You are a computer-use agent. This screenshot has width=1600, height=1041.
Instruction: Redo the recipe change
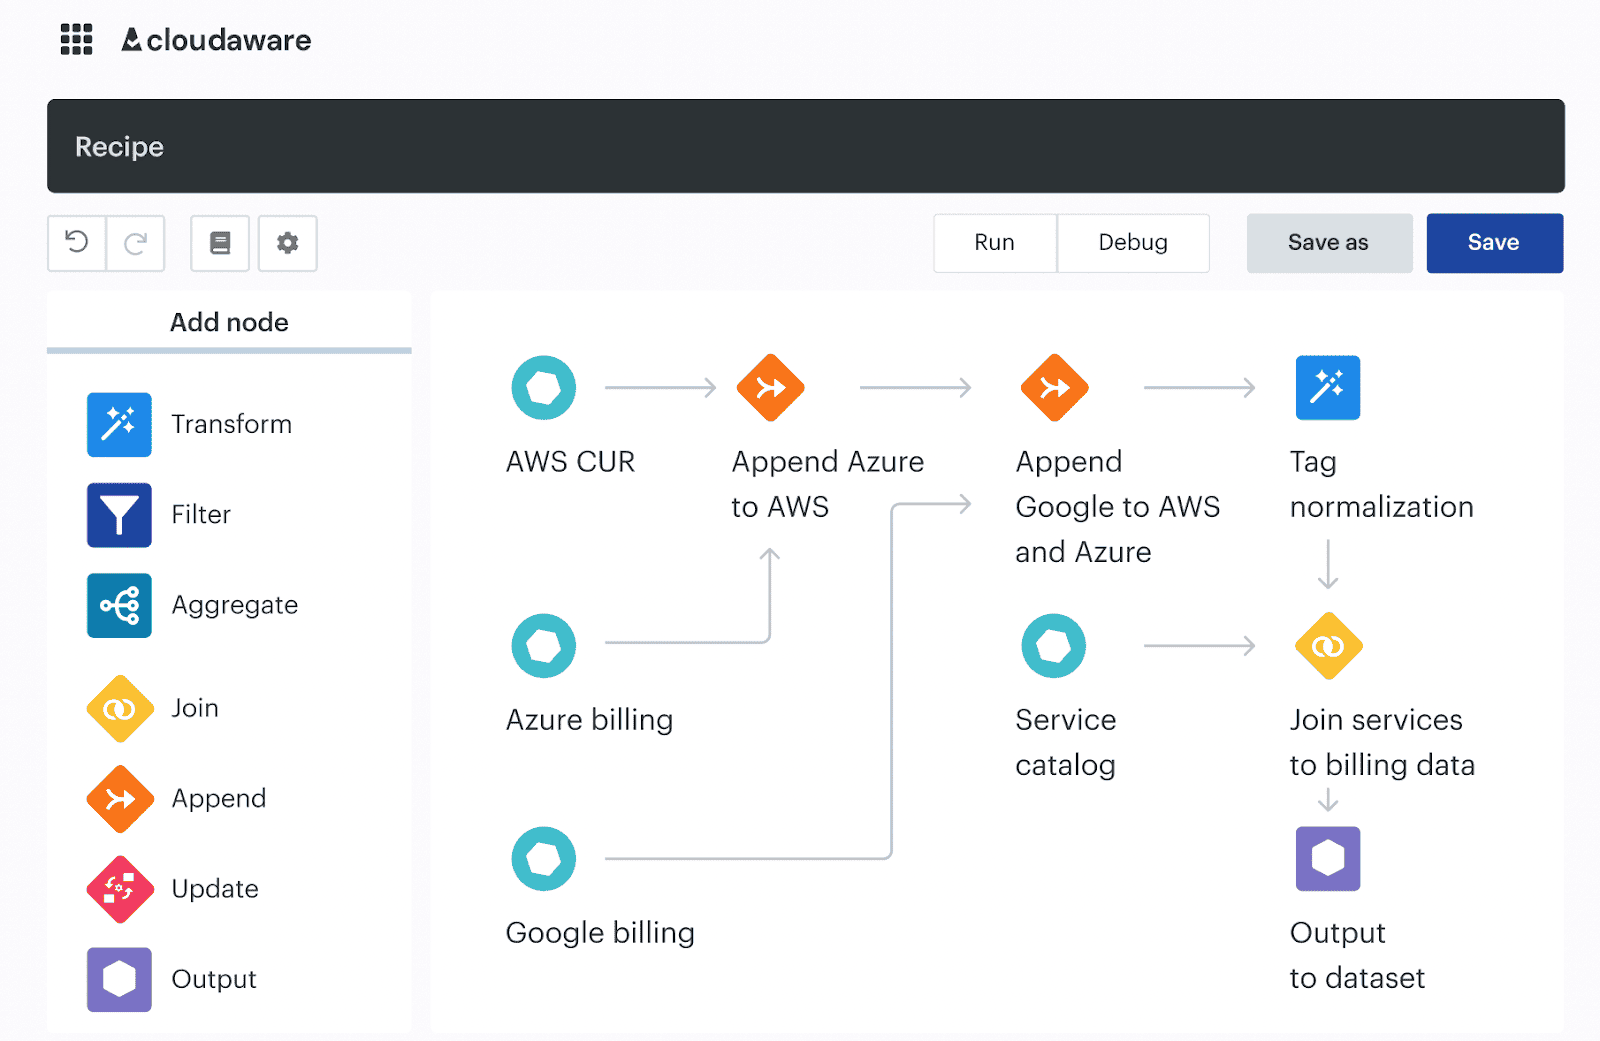tap(135, 243)
